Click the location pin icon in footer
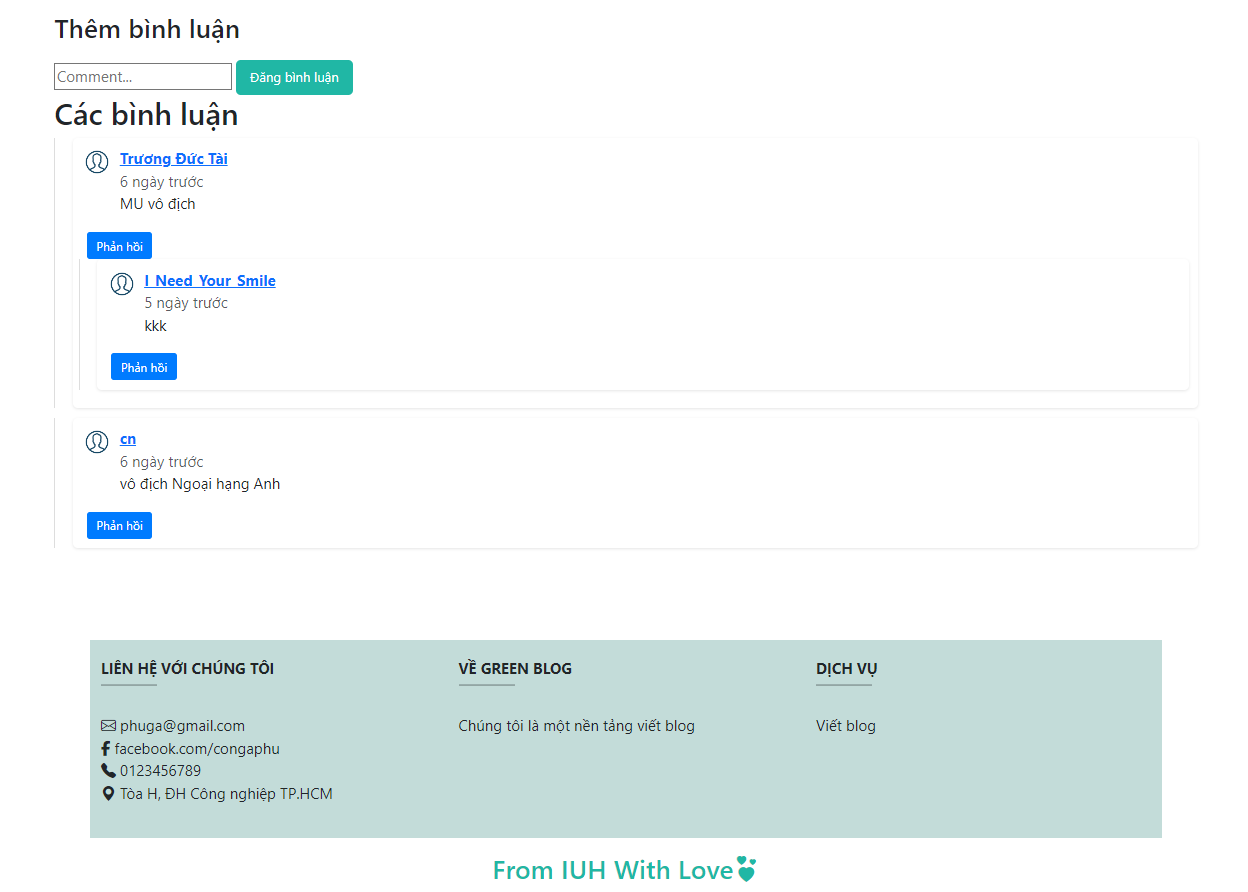 pyautogui.click(x=108, y=794)
